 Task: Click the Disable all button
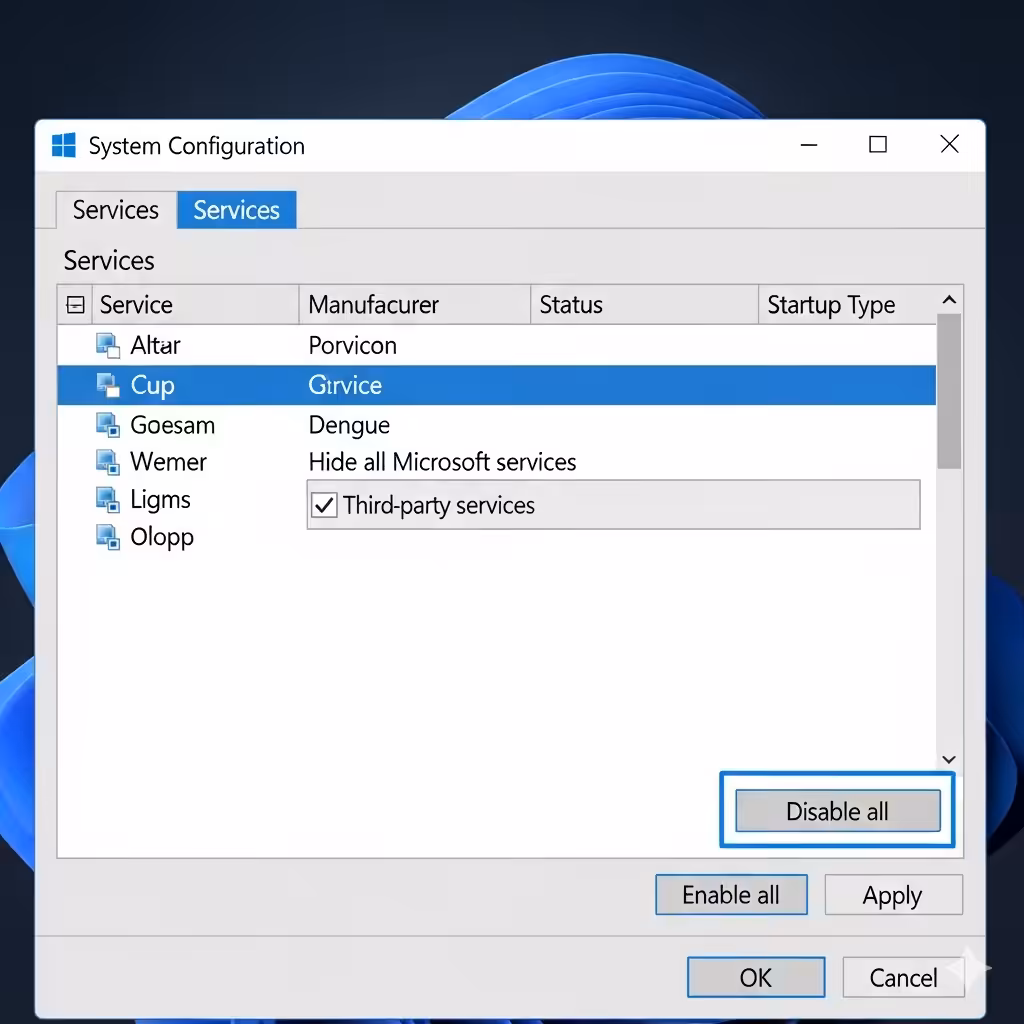[837, 810]
